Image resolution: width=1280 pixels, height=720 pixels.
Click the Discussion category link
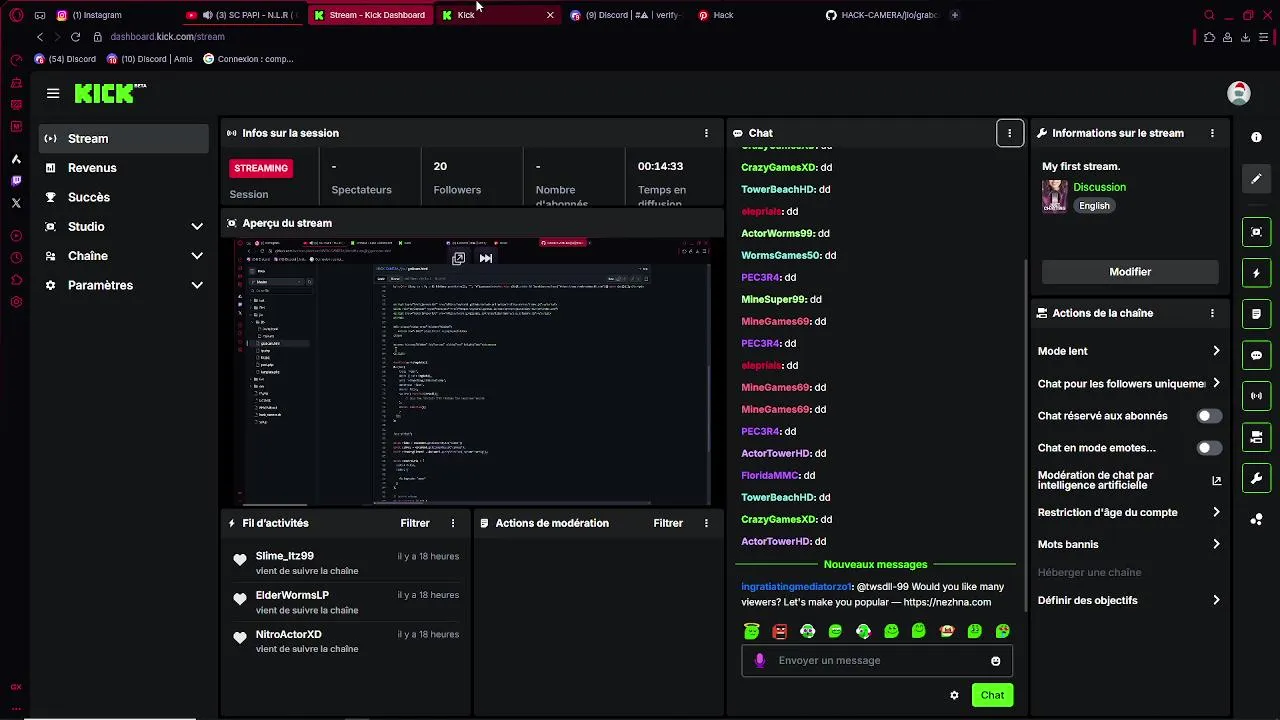(1099, 187)
